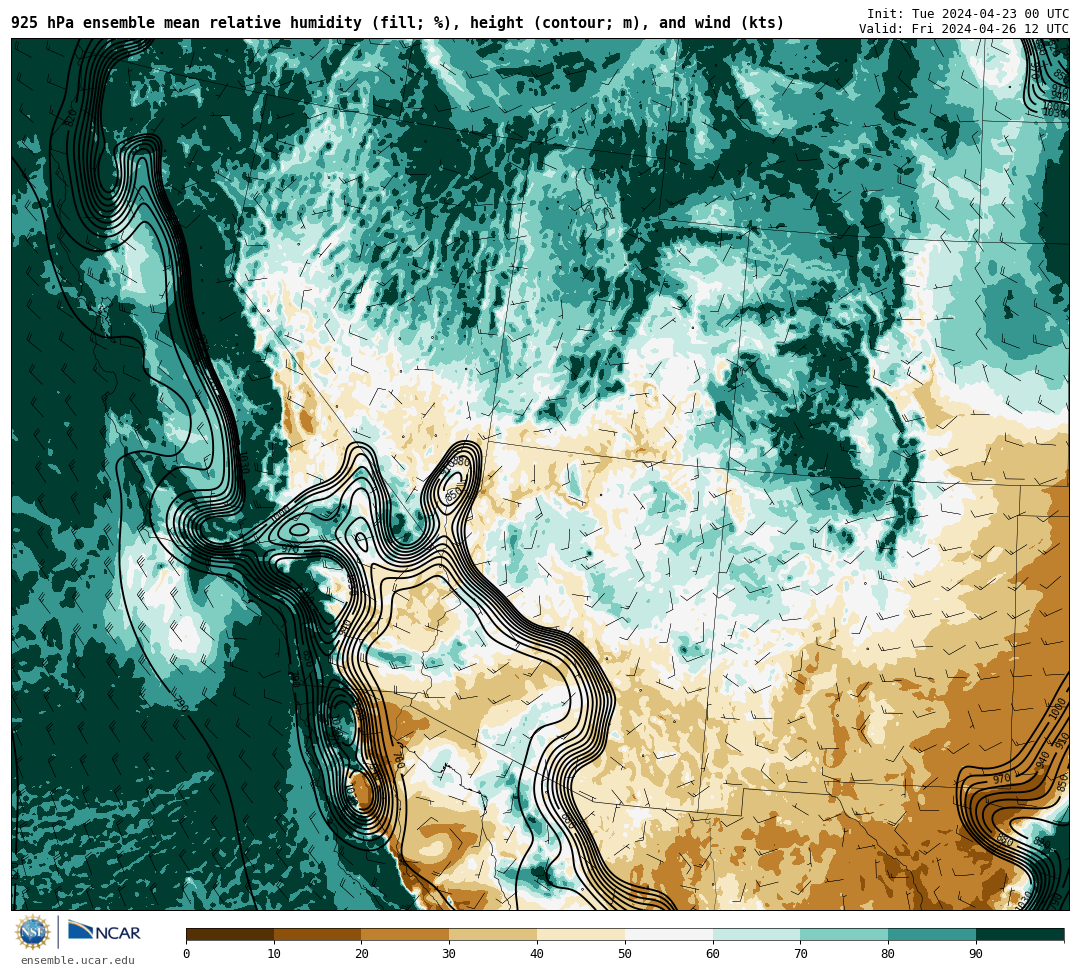
Task: Click the colorbar tick label 50
Action: (625, 954)
